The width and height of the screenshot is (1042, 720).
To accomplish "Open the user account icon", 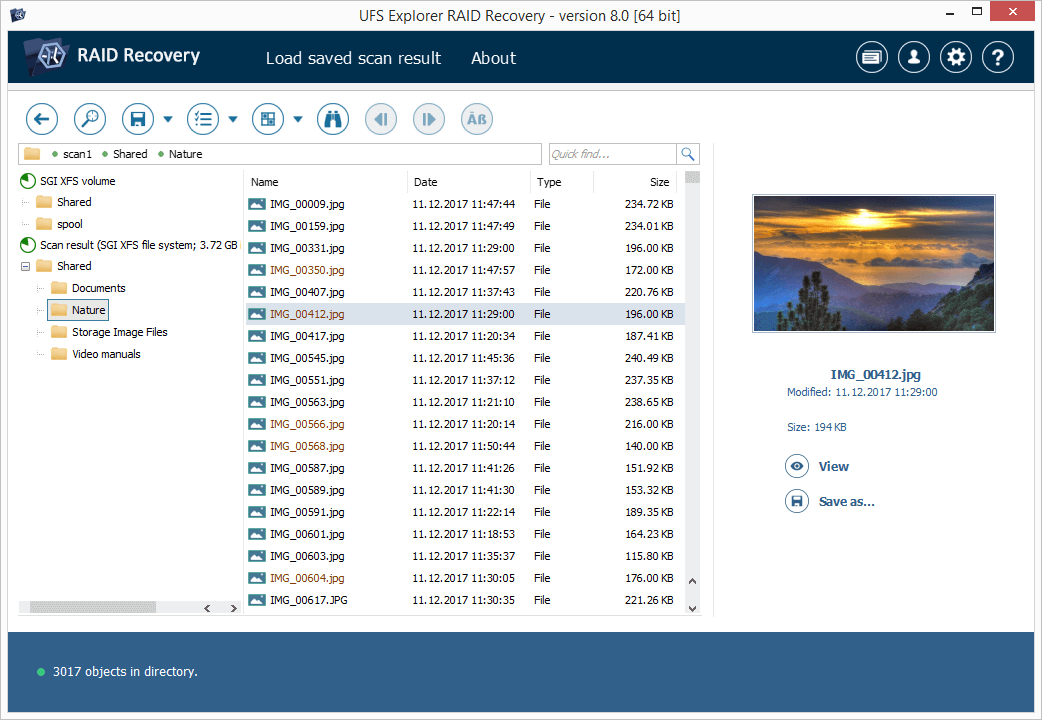I will (913, 57).
